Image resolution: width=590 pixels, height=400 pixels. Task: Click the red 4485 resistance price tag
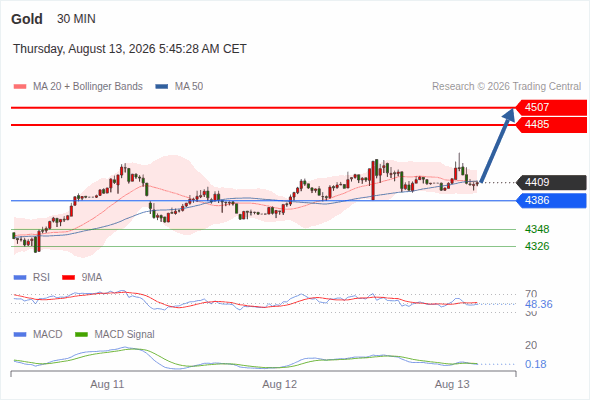(x=551, y=125)
